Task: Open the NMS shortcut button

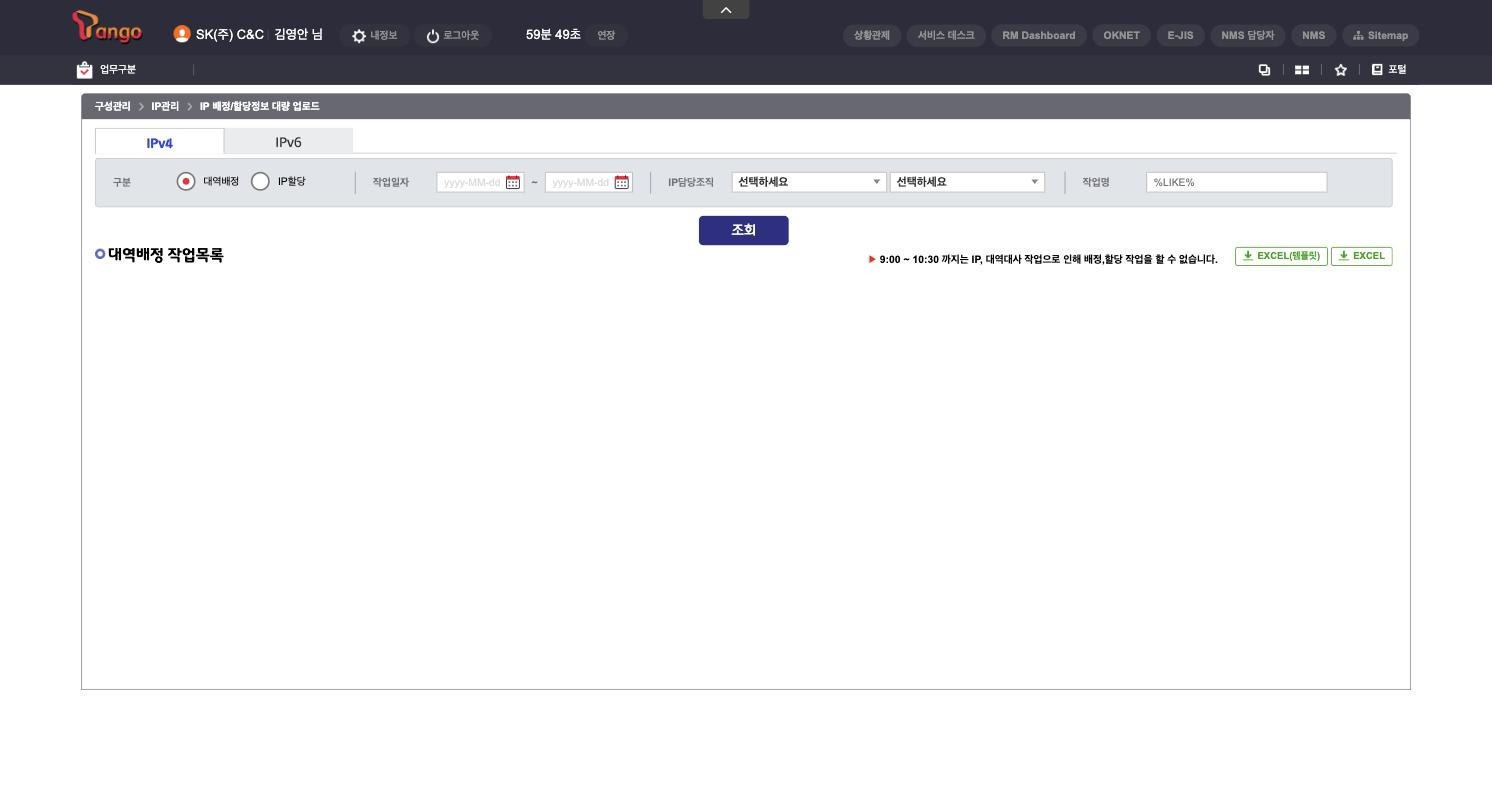Action: (1314, 36)
